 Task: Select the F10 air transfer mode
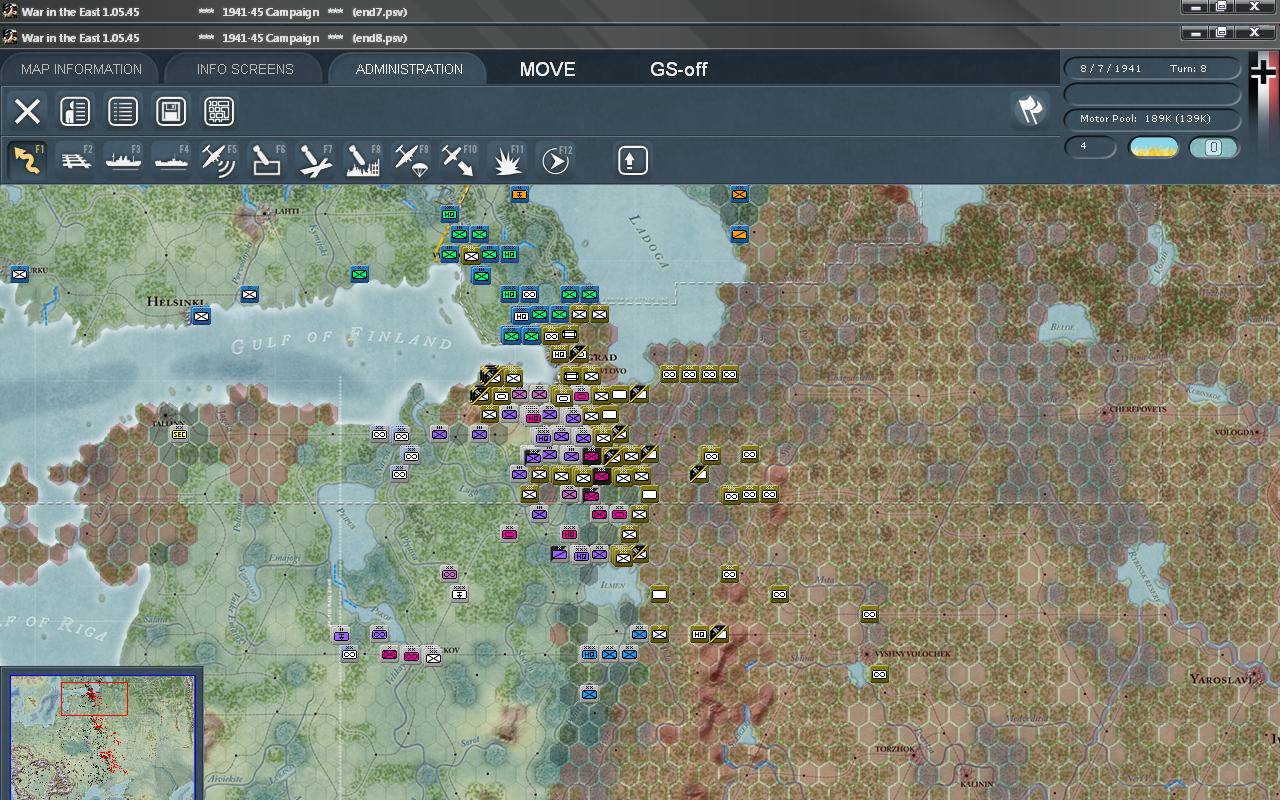pyautogui.click(x=460, y=160)
